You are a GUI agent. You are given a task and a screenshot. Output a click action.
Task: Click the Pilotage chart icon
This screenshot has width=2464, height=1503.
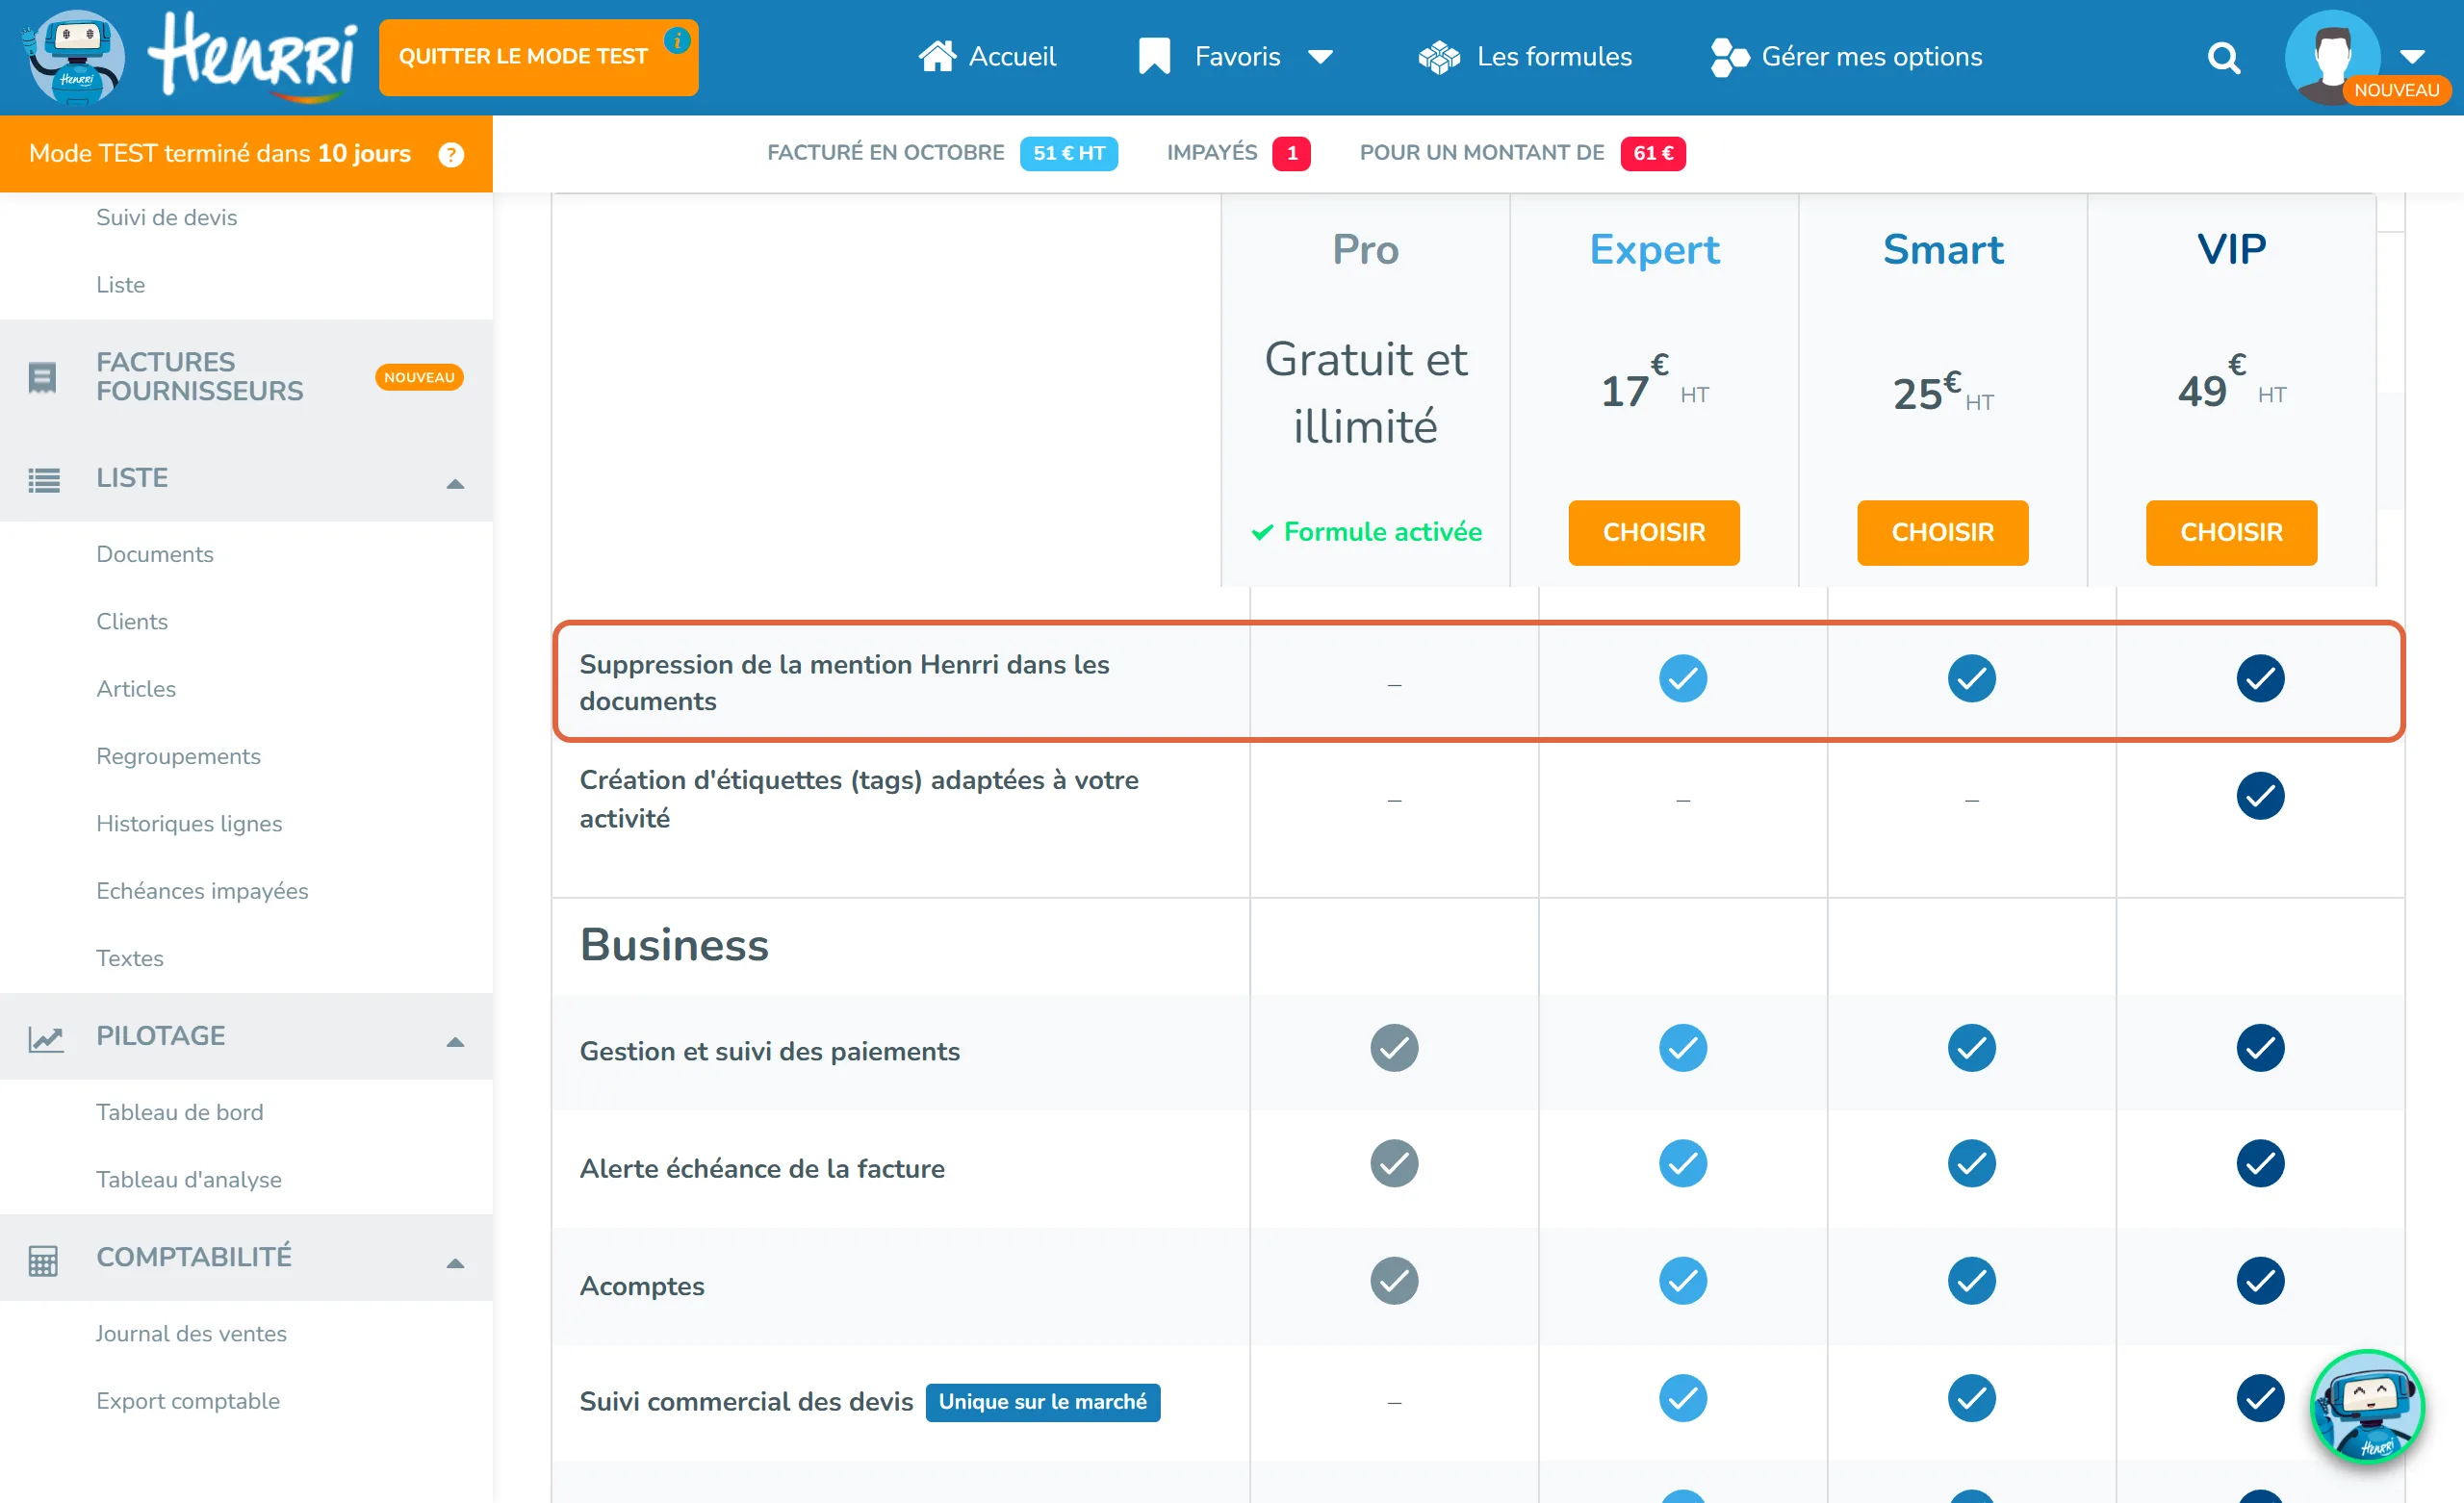tap(45, 1038)
